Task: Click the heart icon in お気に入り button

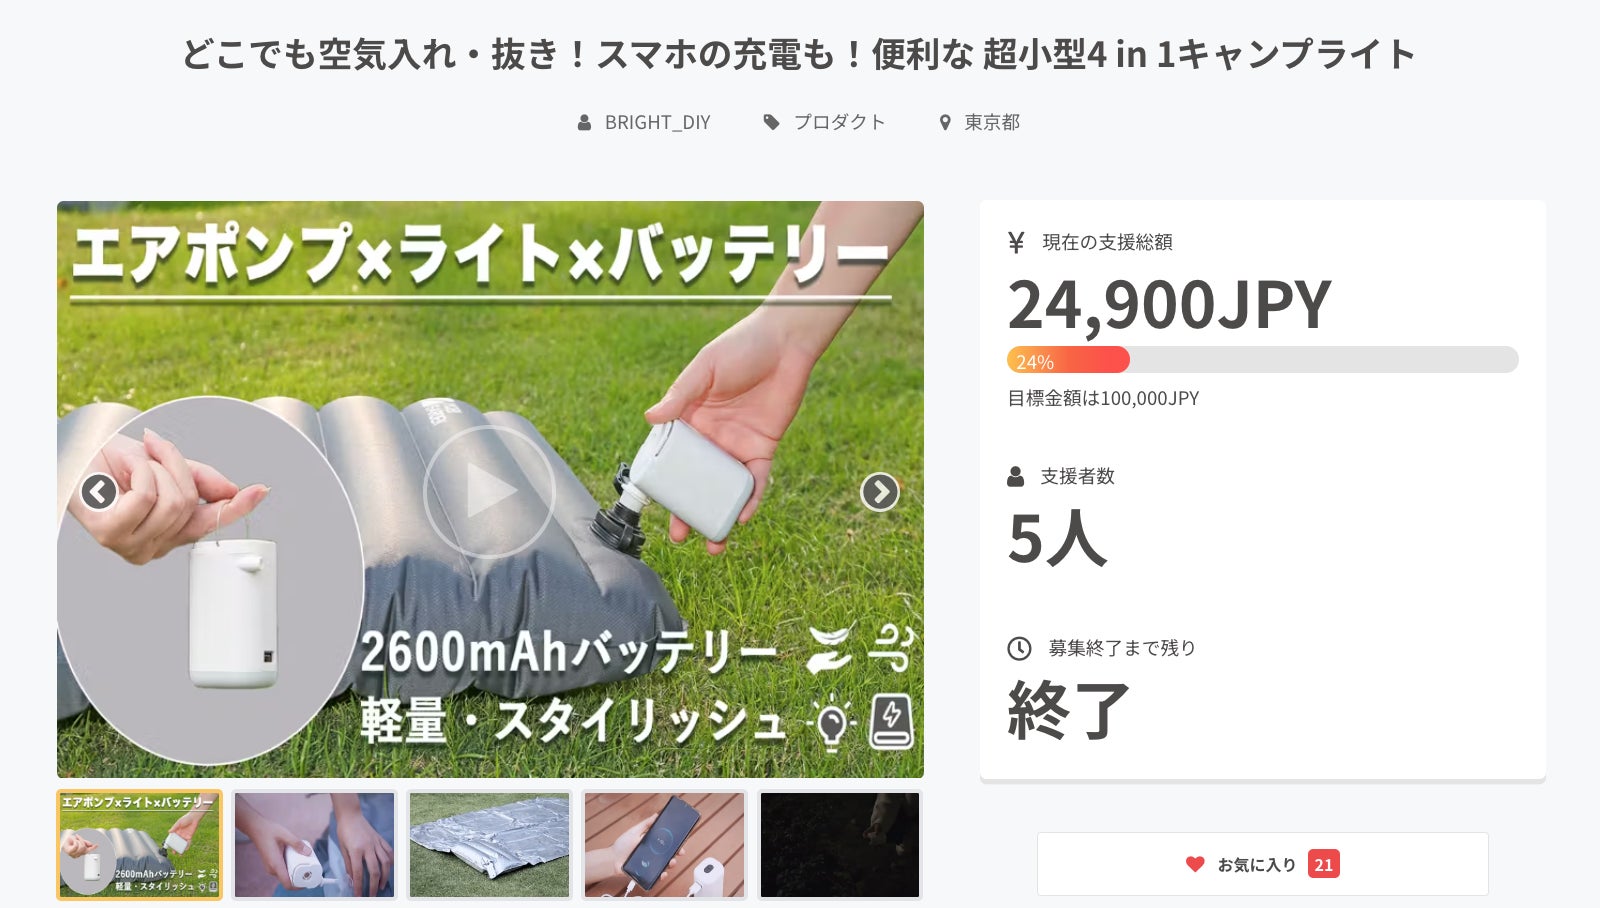Action: point(1195,864)
